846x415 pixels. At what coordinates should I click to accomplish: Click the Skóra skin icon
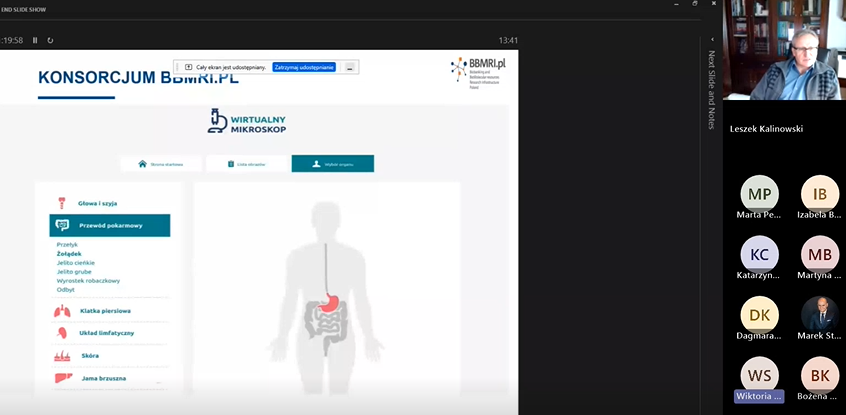(x=62, y=355)
